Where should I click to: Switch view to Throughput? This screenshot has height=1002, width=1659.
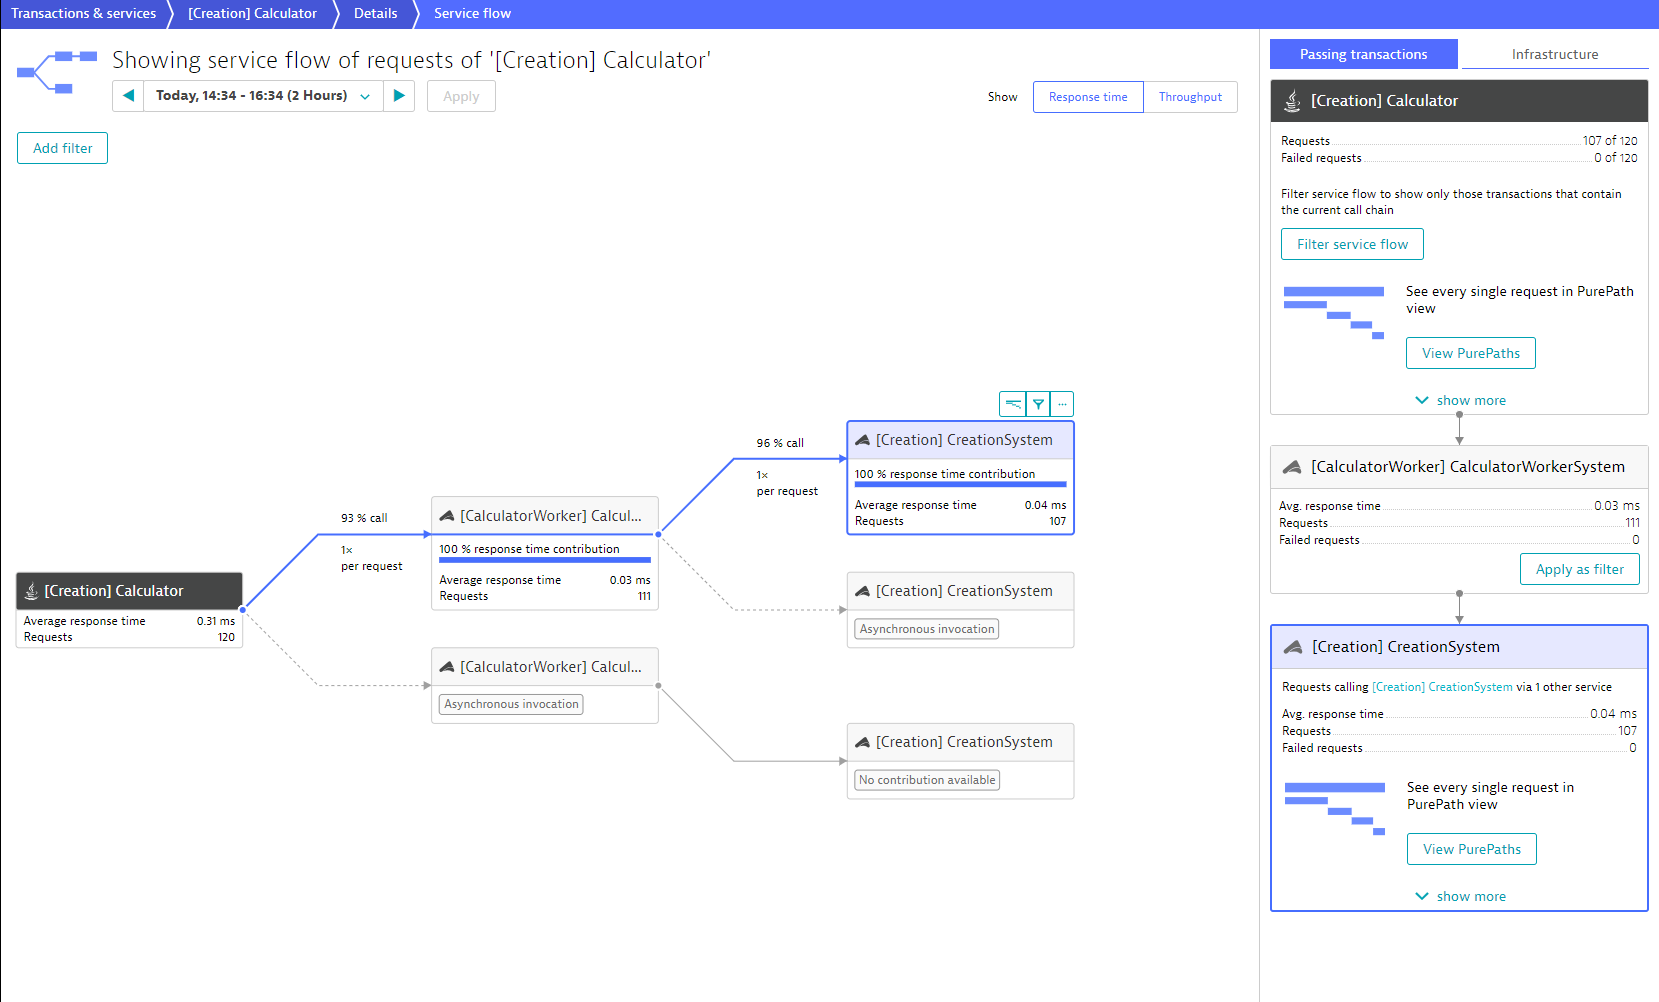point(1190,97)
